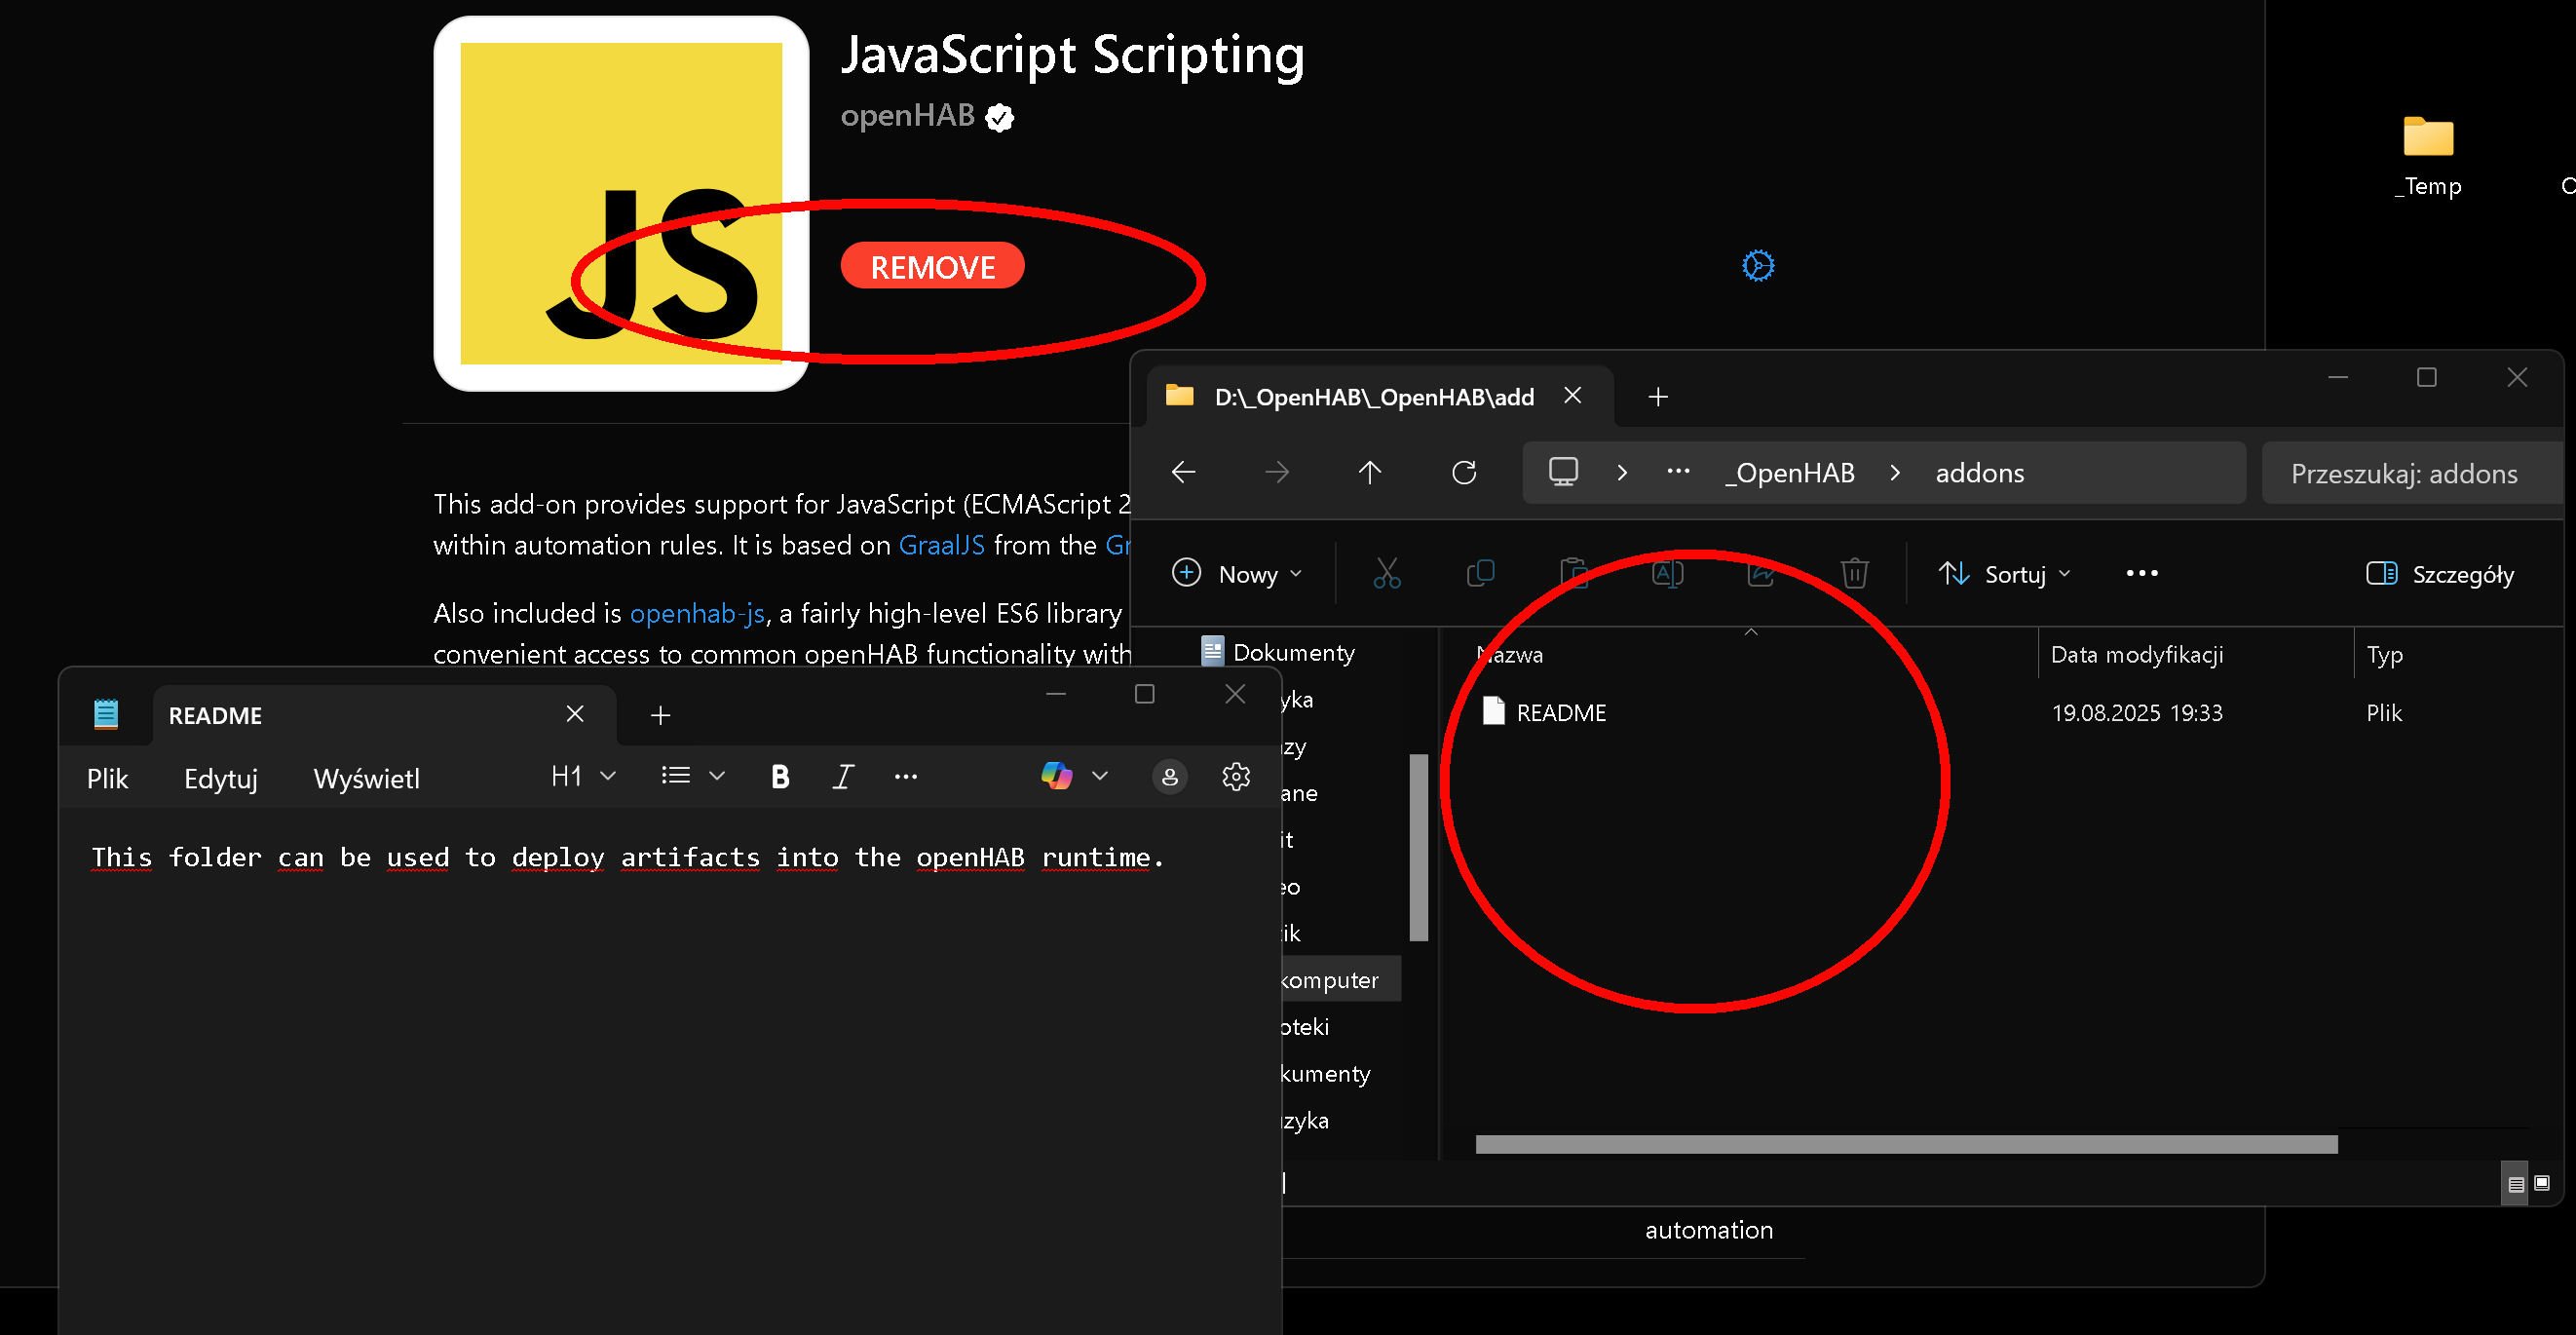The image size is (2576, 1335).
Task: Open the Plik menu in Notepad
Action: click(107, 779)
